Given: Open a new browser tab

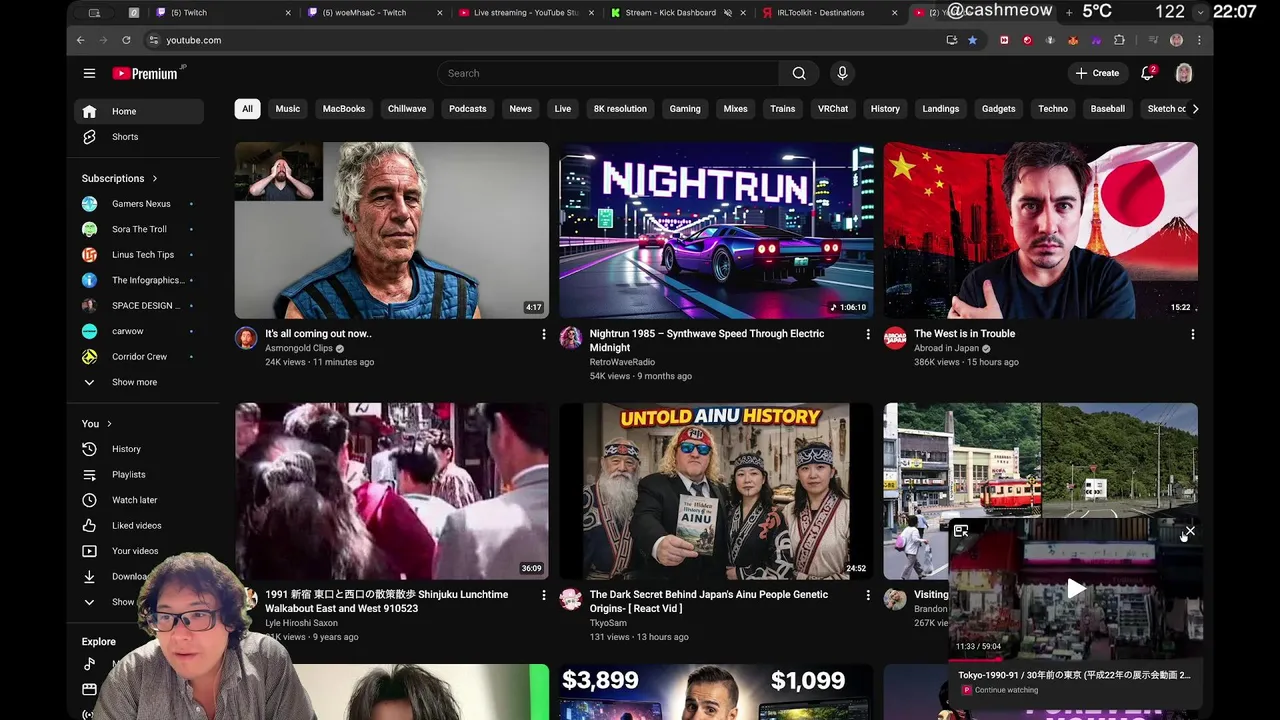Looking at the screenshot, I should [x=1069, y=12].
